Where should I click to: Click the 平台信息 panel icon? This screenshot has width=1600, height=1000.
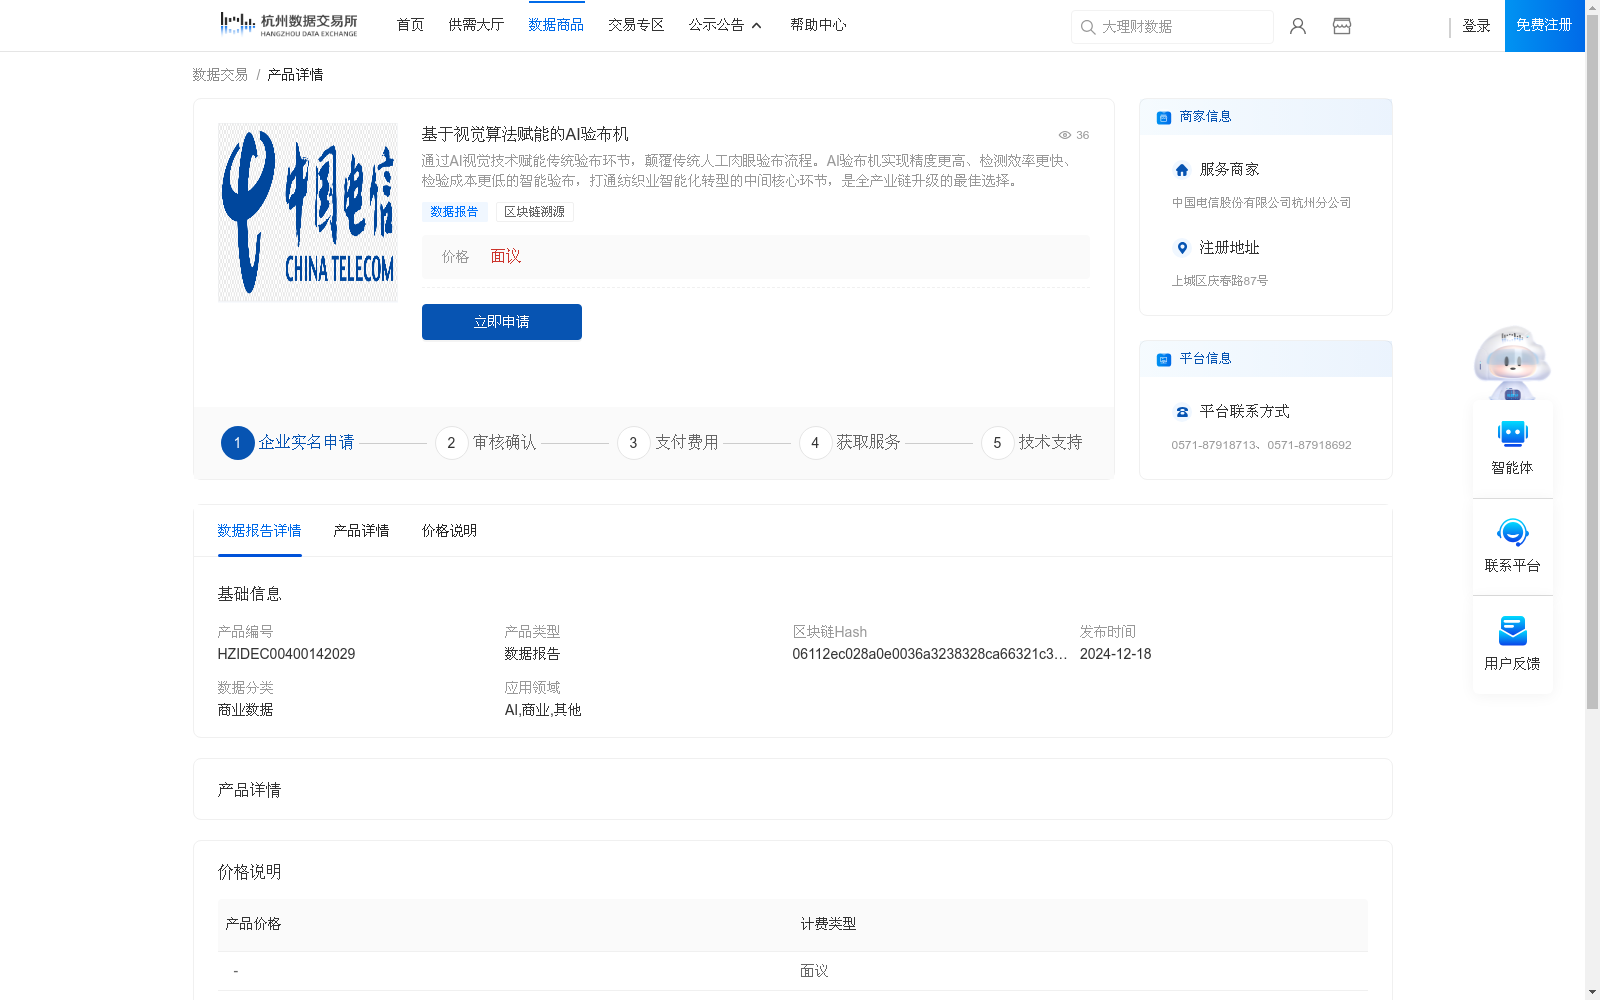point(1163,359)
